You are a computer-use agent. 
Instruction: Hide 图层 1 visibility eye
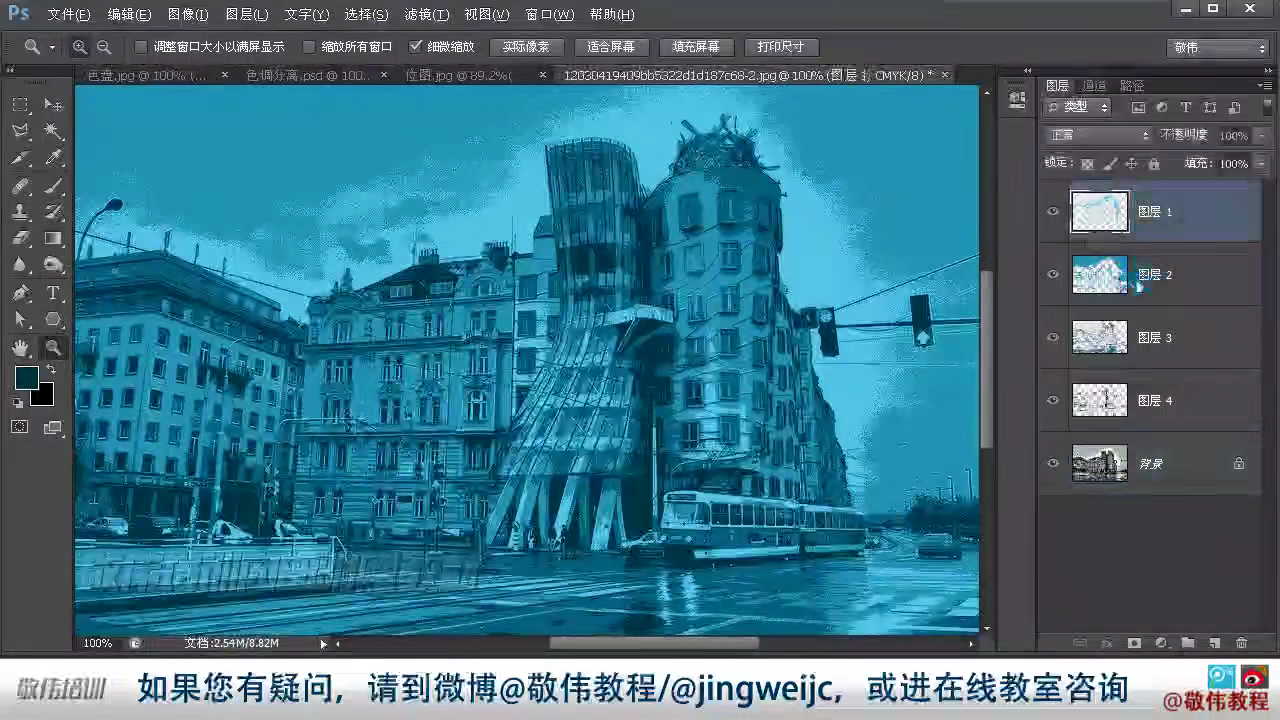point(1053,212)
